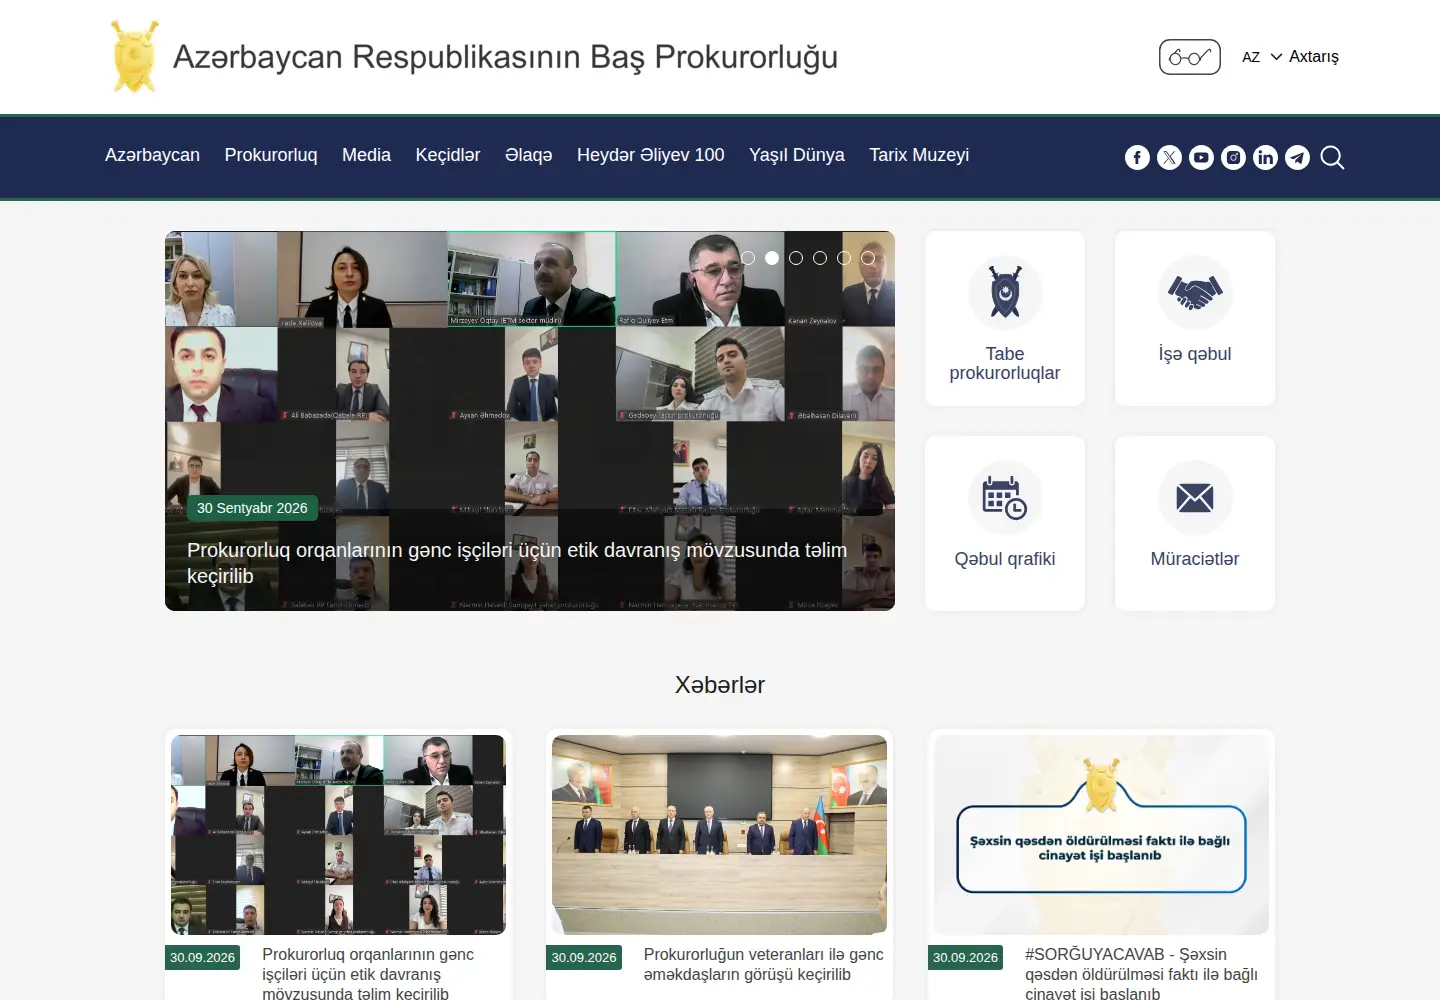1440x1000 pixels.
Task: Toggle the glasses accessibility mode button
Action: (x=1190, y=57)
